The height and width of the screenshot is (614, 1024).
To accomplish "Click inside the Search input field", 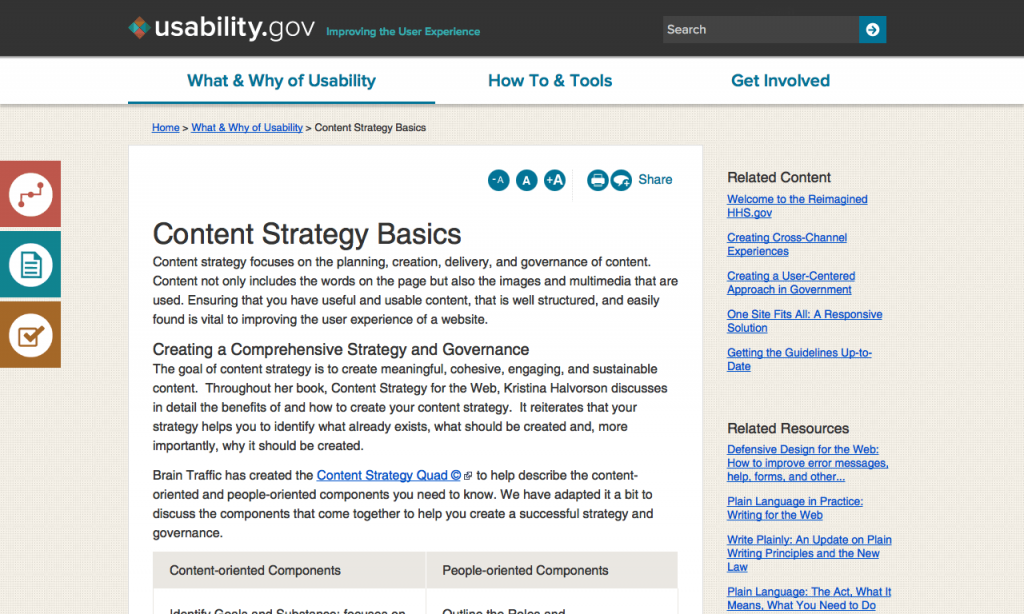I will pos(760,29).
